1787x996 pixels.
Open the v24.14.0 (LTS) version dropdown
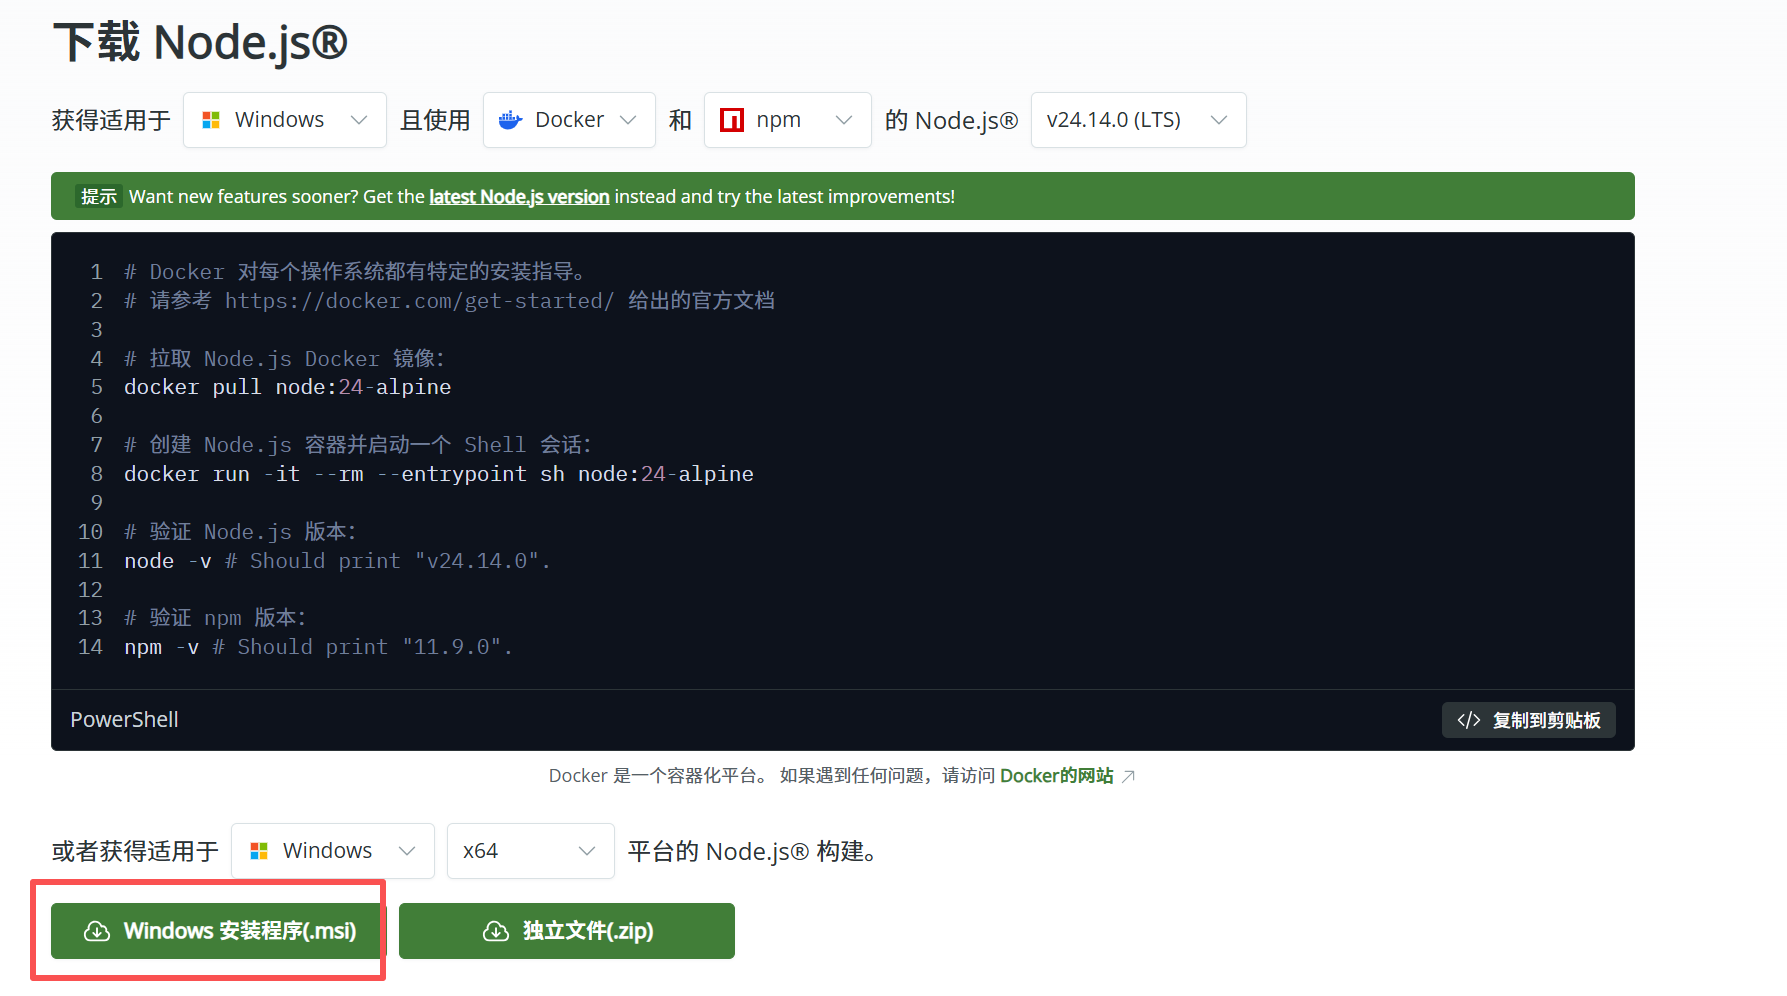1138,119
